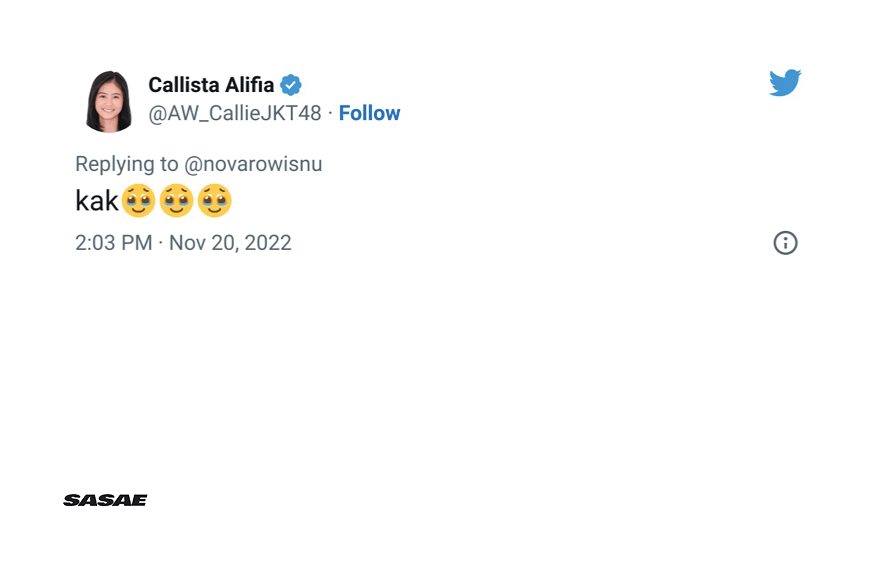Open the @AW_CallieJKT48 handle
Image resolution: width=875 pixels, height=563 pixels.
[235, 113]
